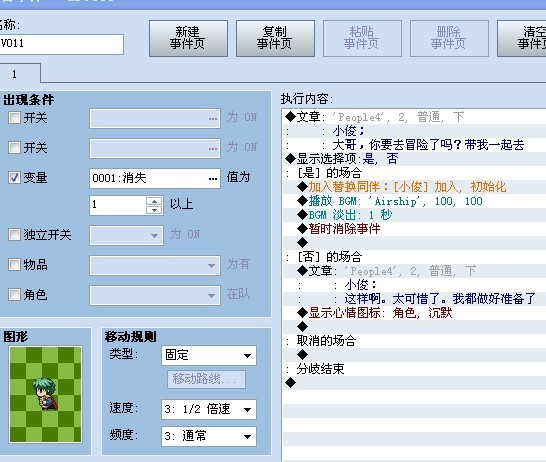
Task: Select 播放 BGM: 'Airship' command
Action: (x=414, y=201)
